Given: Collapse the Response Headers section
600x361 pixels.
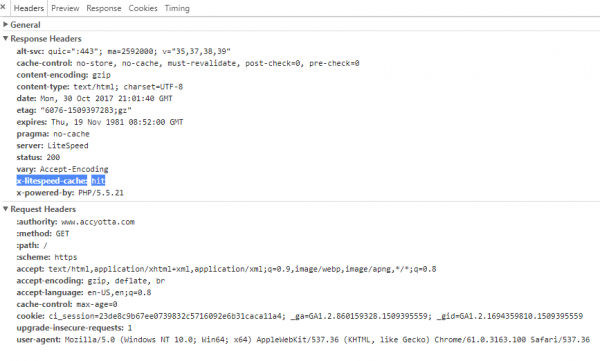Looking at the screenshot, I should [x=42, y=39].
